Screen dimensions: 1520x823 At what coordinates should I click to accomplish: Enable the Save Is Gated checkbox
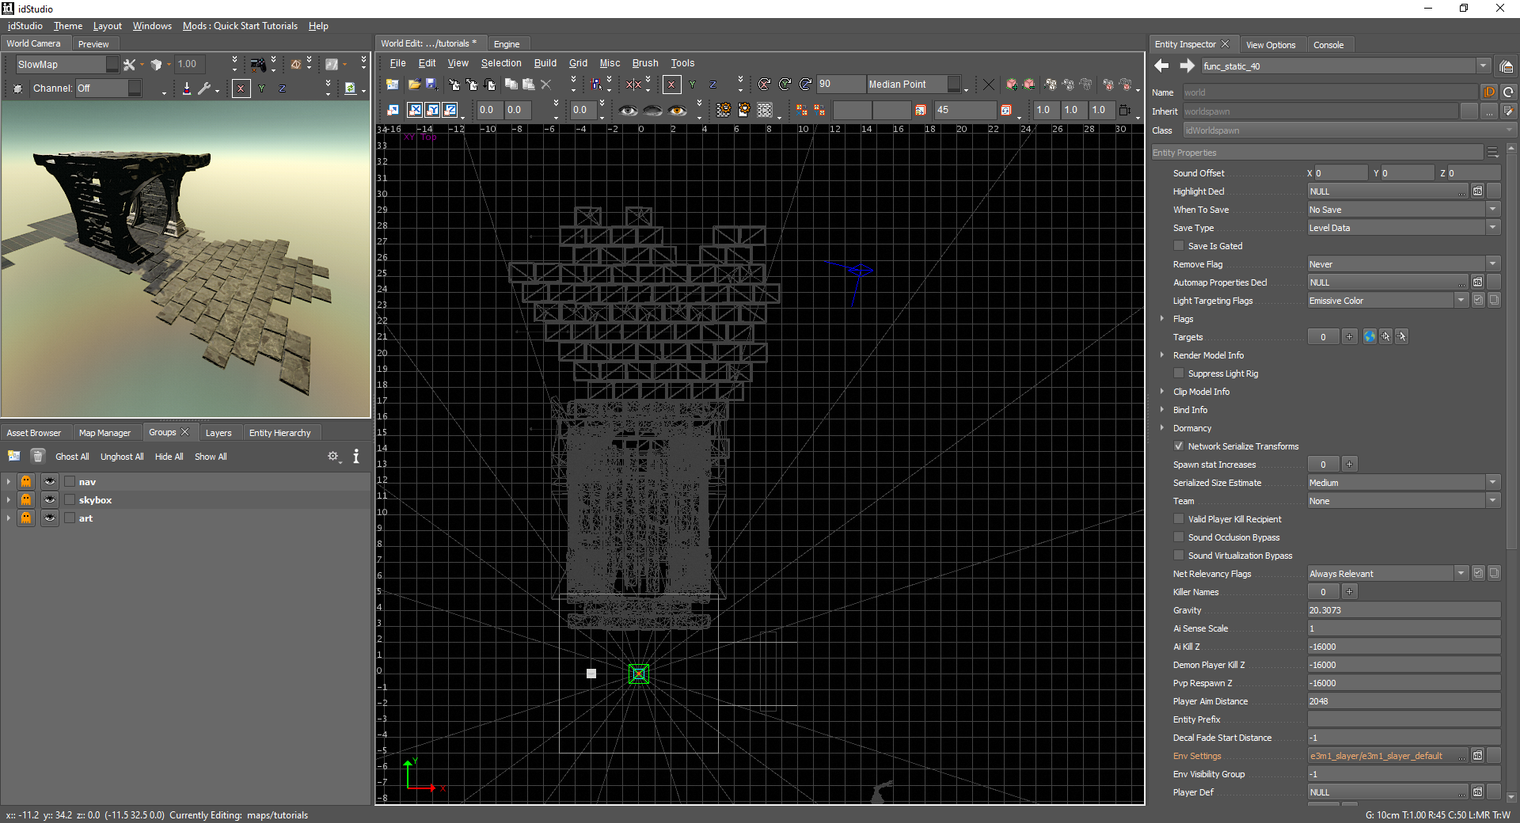(x=1179, y=246)
